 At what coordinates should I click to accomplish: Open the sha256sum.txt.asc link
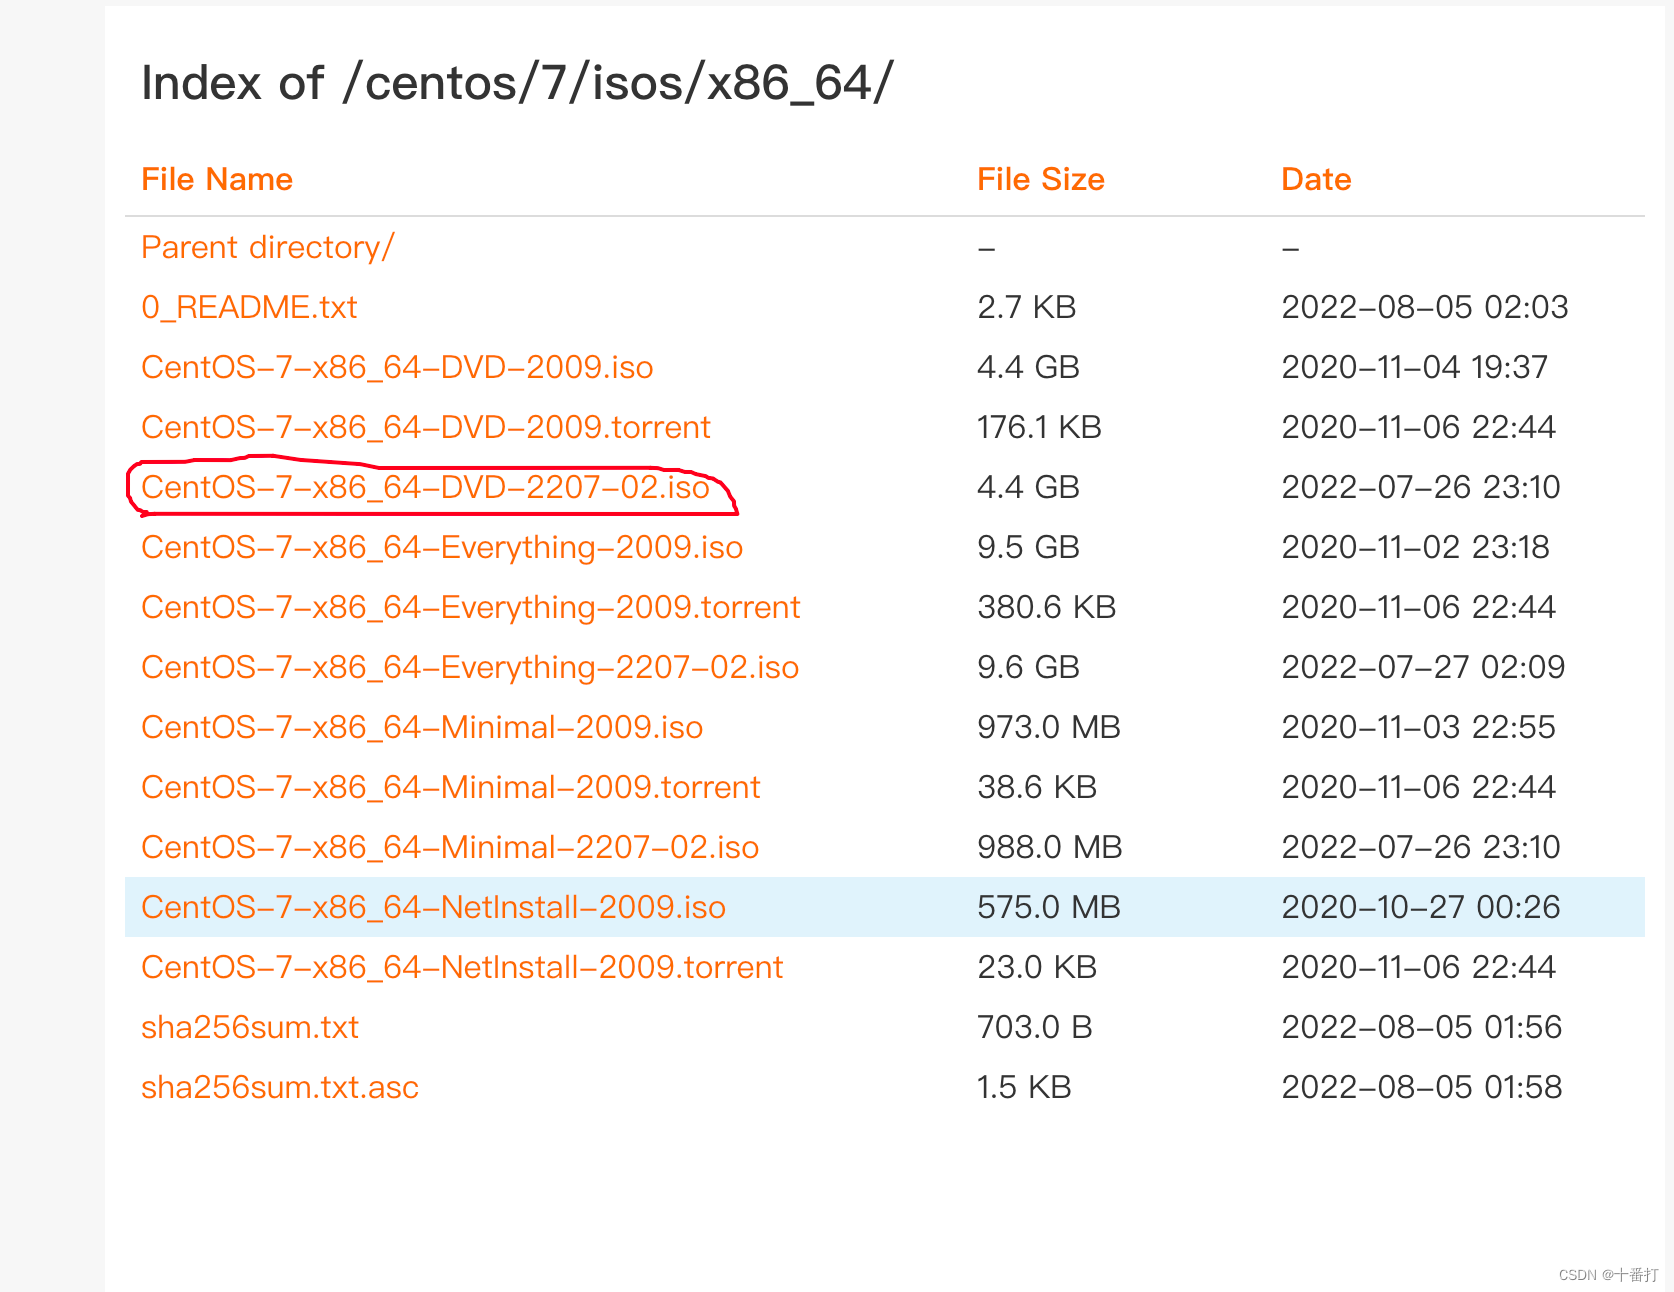click(280, 1087)
